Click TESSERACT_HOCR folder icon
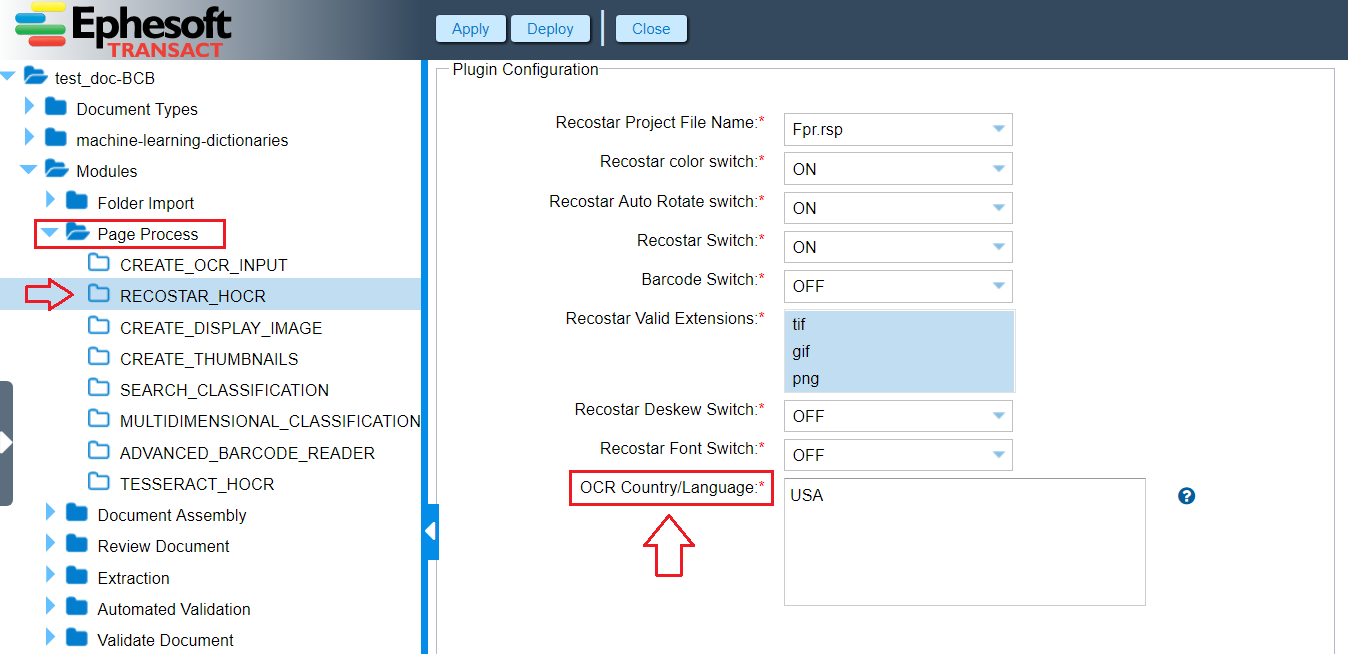The width and height of the screenshot is (1348, 654). [98, 483]
